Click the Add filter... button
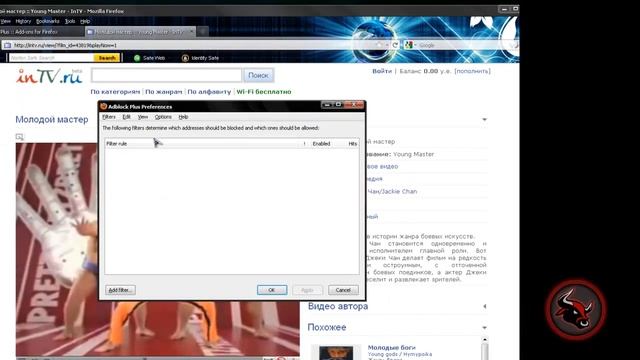 click(120, 290)
